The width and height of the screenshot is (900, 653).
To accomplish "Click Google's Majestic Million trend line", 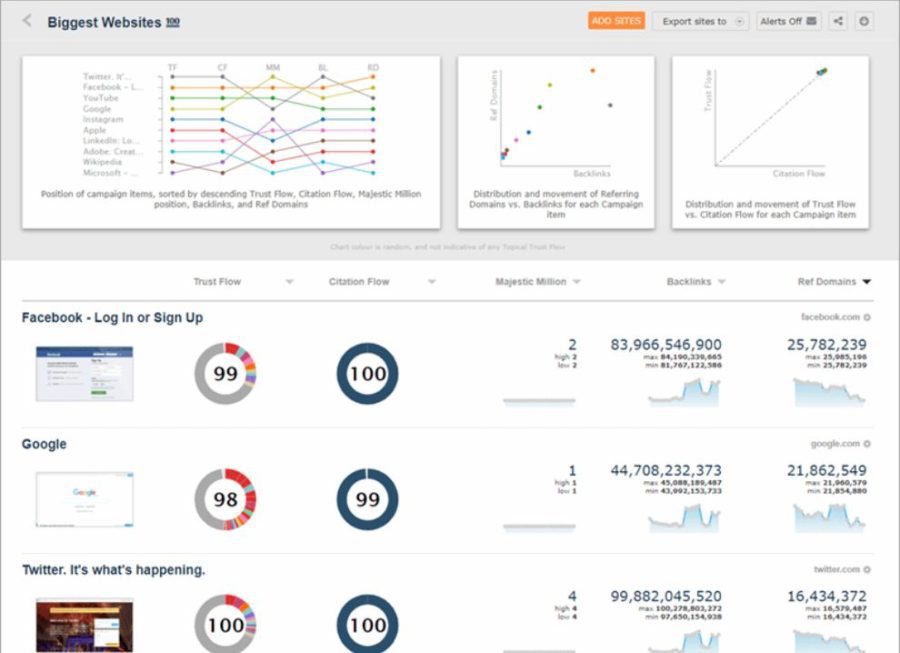I will [539, 527].
